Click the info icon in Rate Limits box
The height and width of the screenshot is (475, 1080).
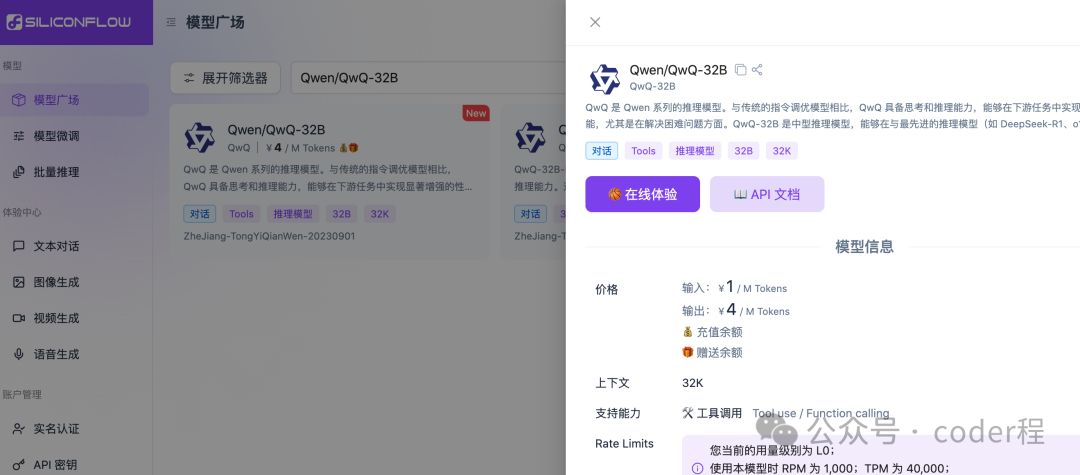click(x=697, y=469)
